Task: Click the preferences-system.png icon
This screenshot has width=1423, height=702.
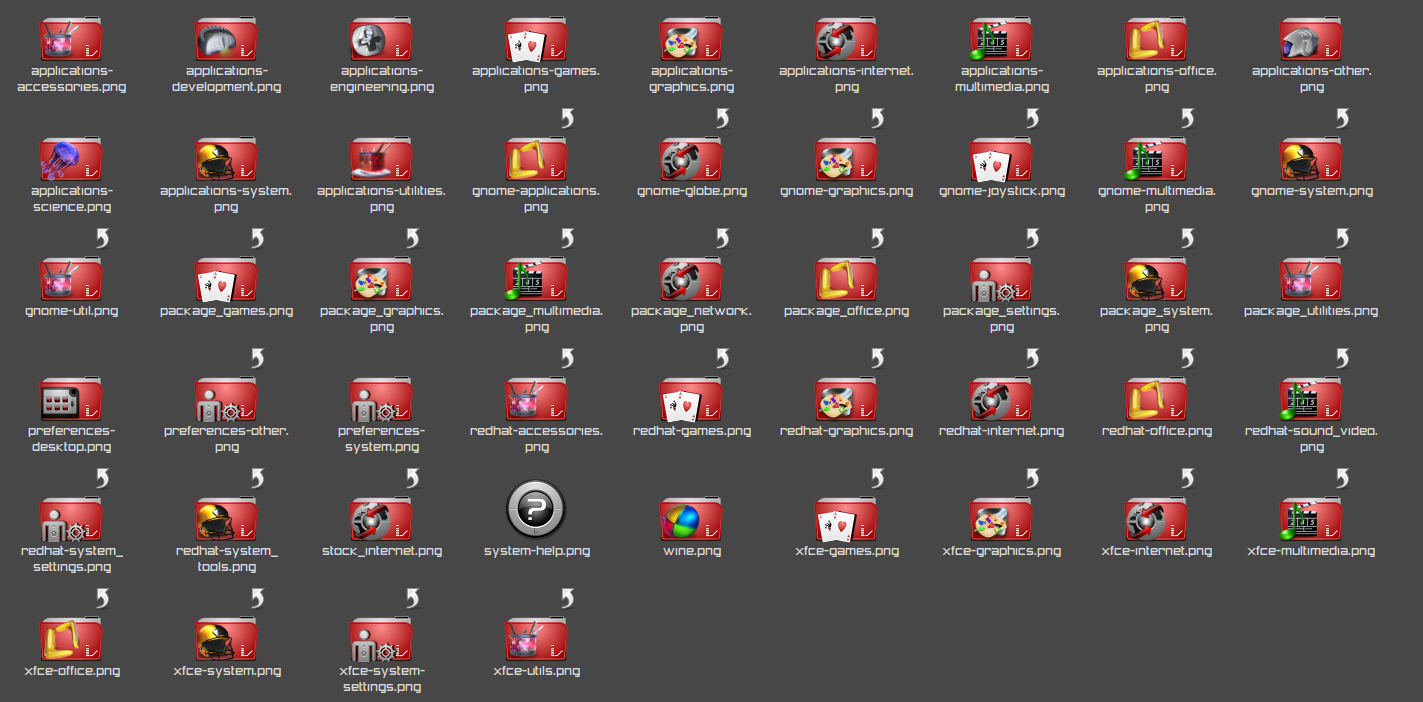Action: coord(381,400)
